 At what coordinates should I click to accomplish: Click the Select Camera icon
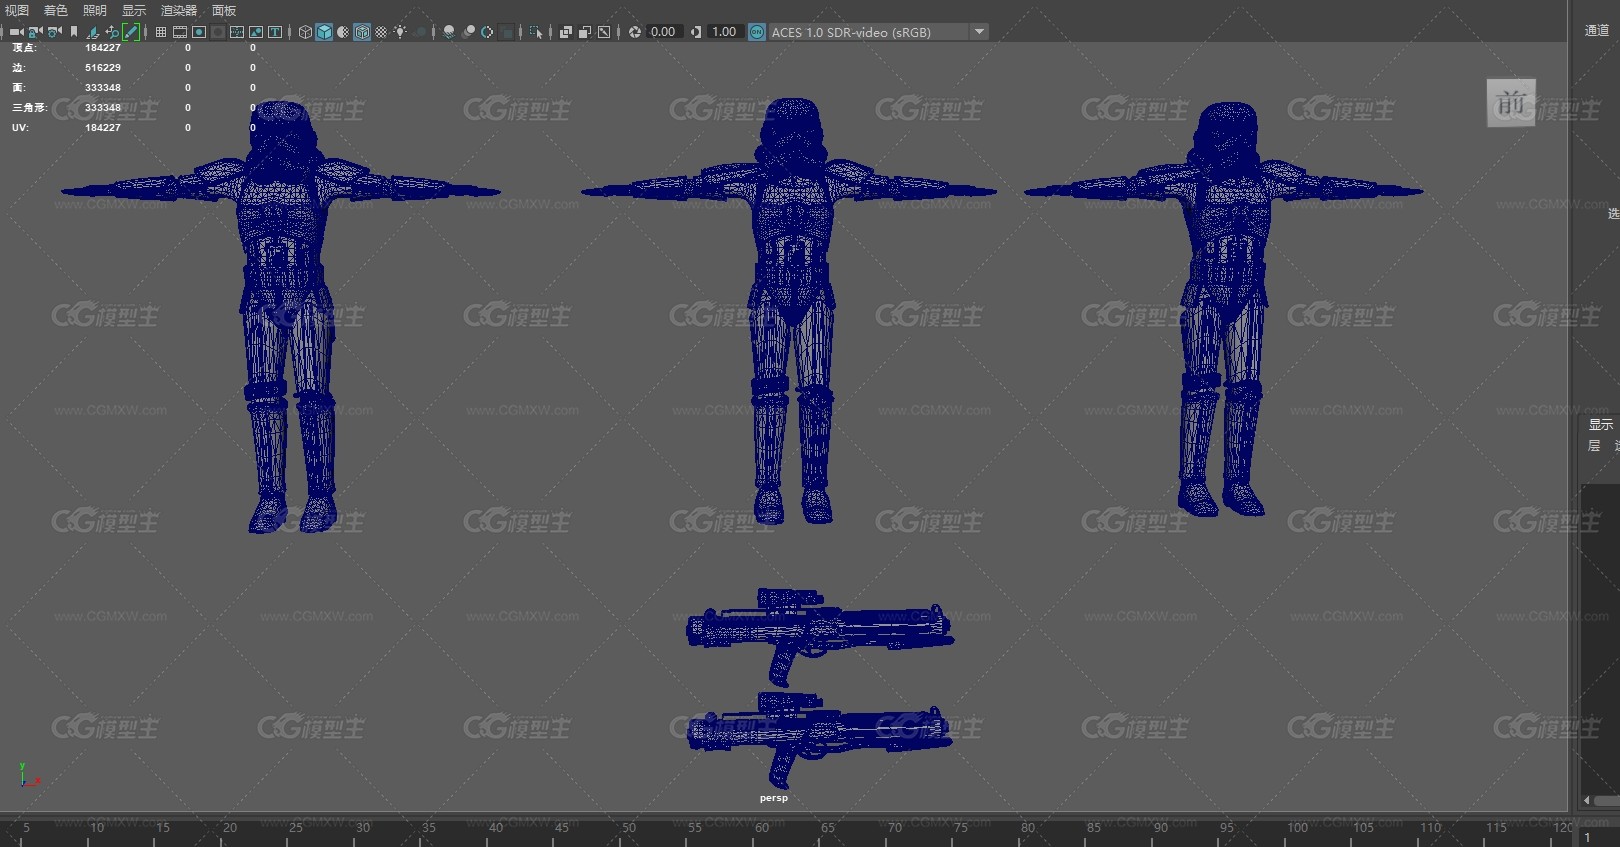[x=16, y=32]
